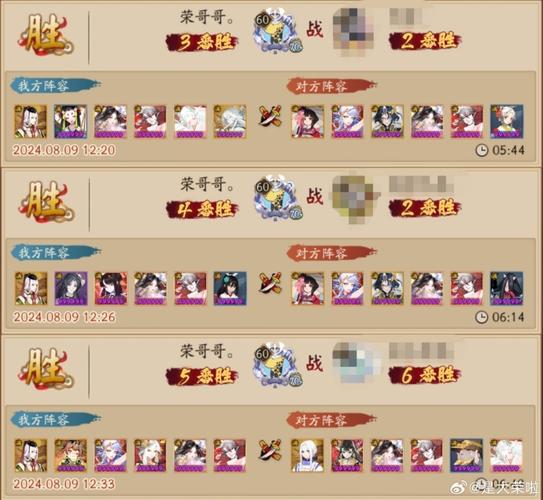543x500 pixels.
Task: Select clock duration icon beside 05:44
Action: (x=481, y=150)
